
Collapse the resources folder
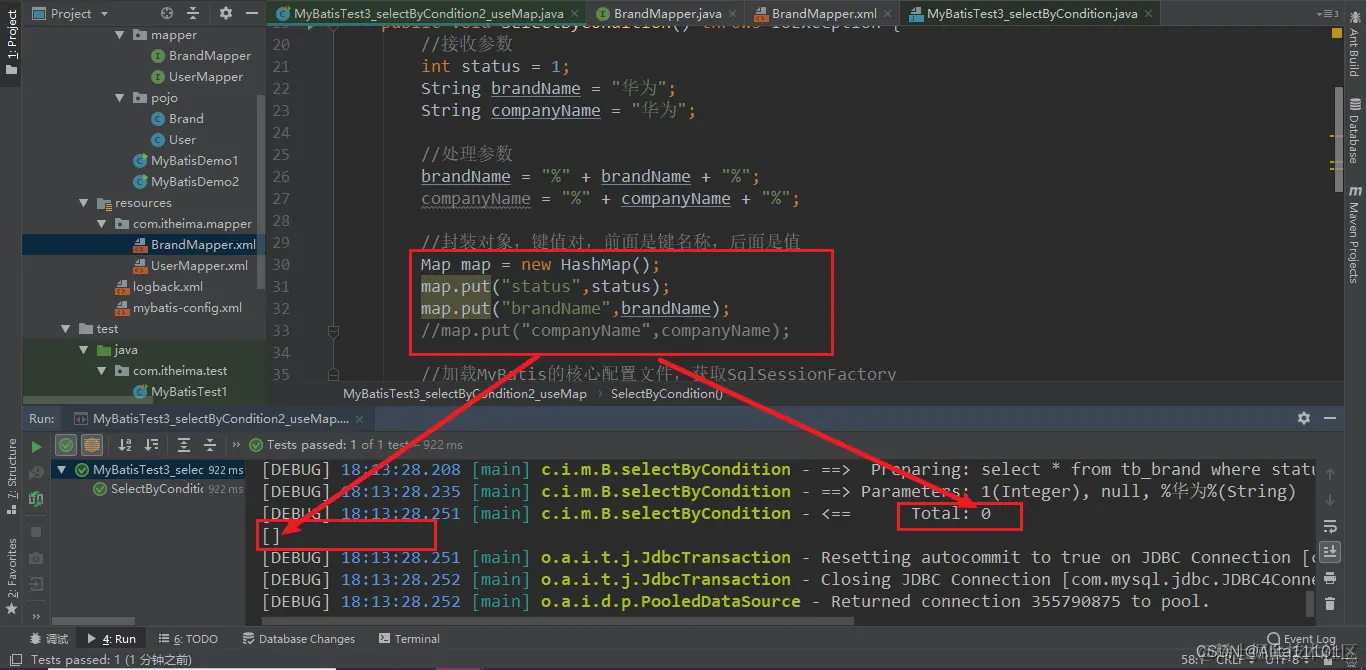pos(85,203)
